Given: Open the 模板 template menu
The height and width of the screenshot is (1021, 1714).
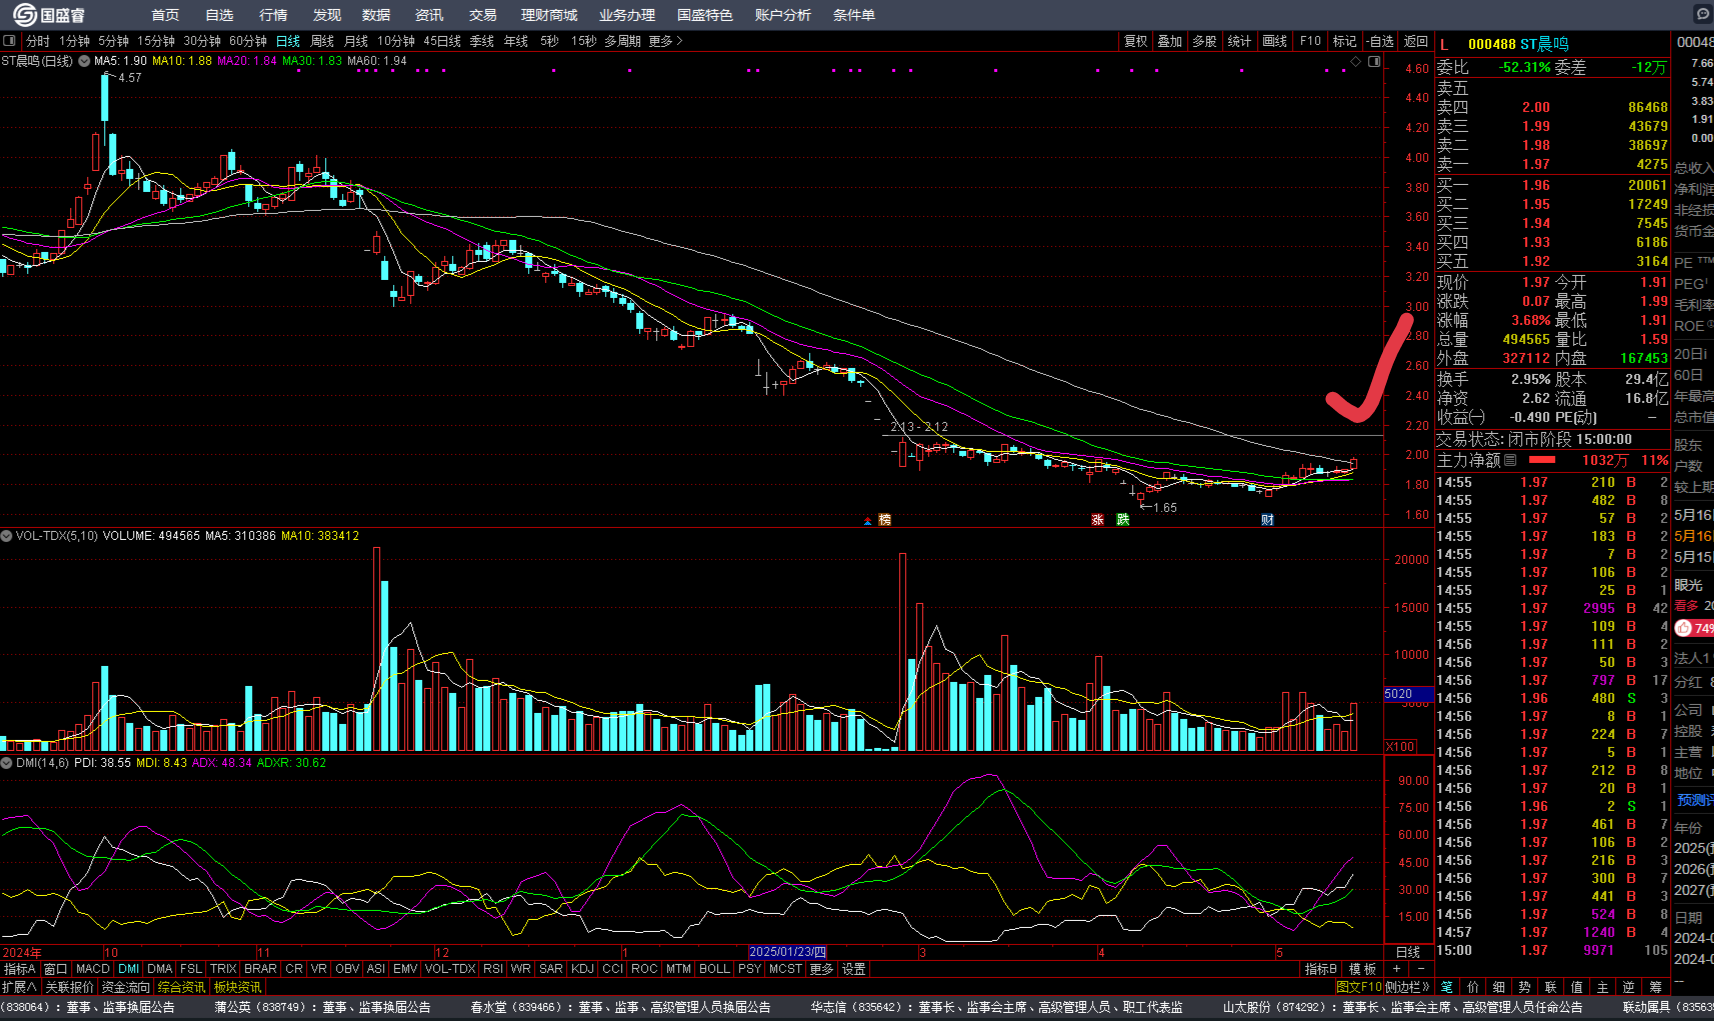Looking at the screenshot, I should coord(1362,969).
